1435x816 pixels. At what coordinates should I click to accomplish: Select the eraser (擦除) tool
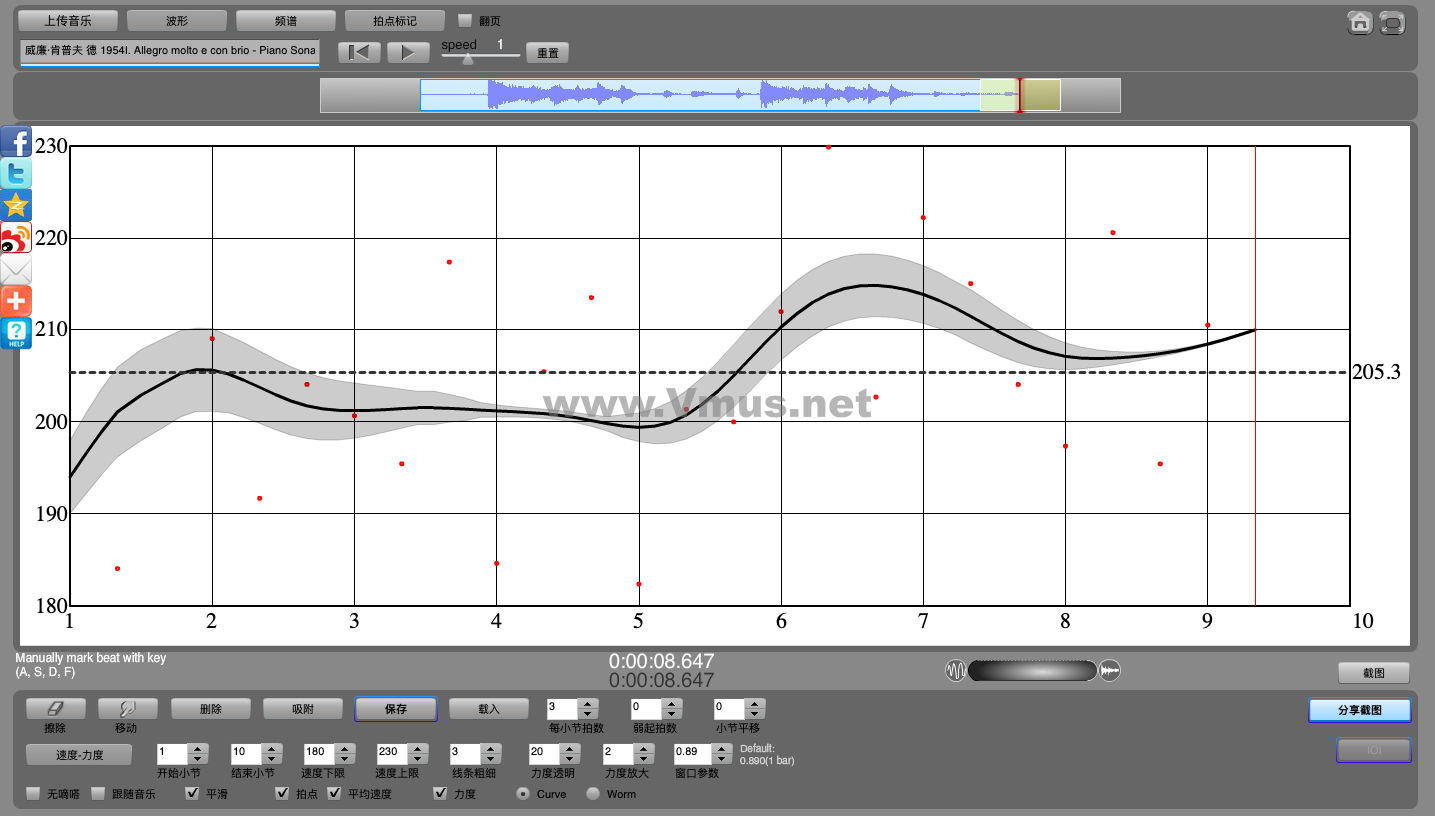[55, 708]
